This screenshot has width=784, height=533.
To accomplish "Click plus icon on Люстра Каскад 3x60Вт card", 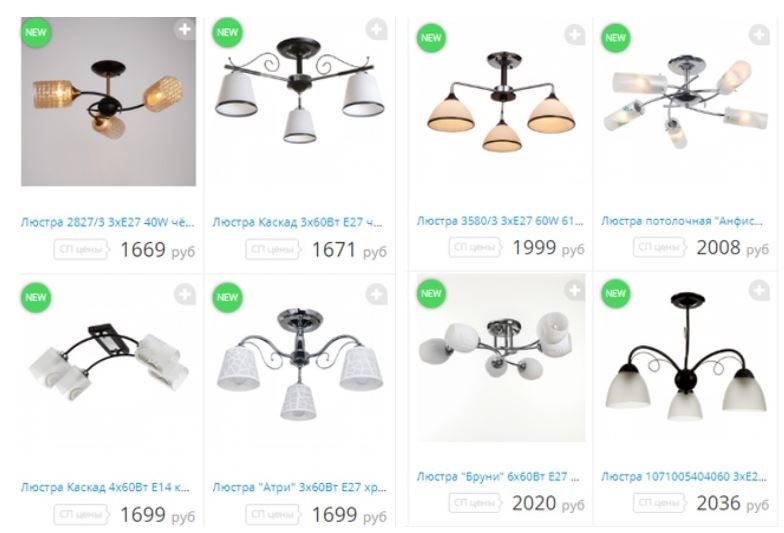I will [376, 30].
